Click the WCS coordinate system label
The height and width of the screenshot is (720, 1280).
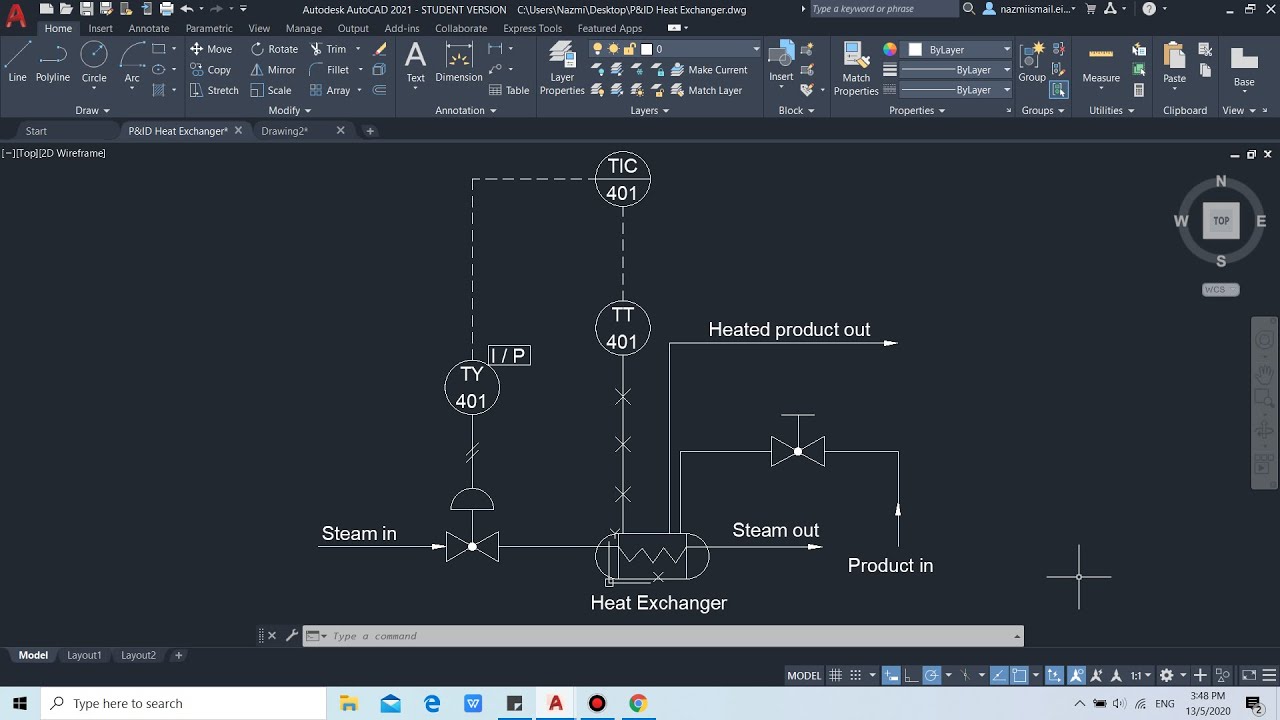click(1220, 289)
